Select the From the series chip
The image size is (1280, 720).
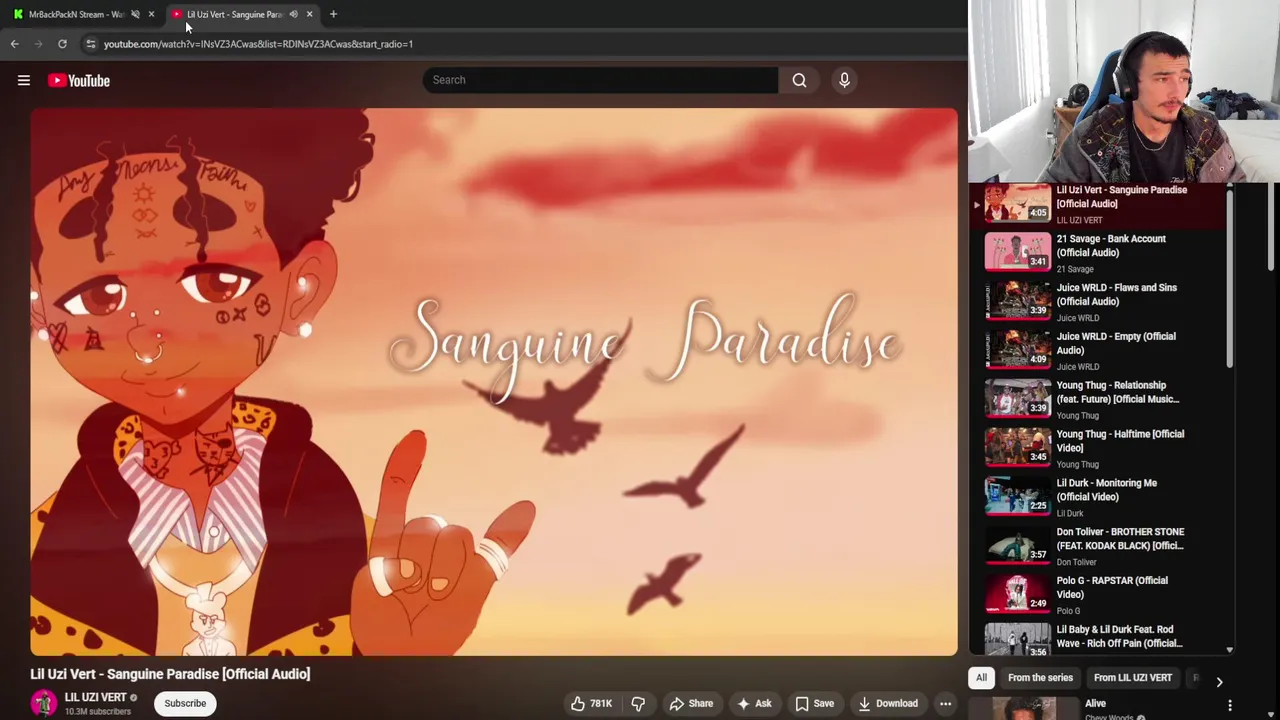[1040, 678]
